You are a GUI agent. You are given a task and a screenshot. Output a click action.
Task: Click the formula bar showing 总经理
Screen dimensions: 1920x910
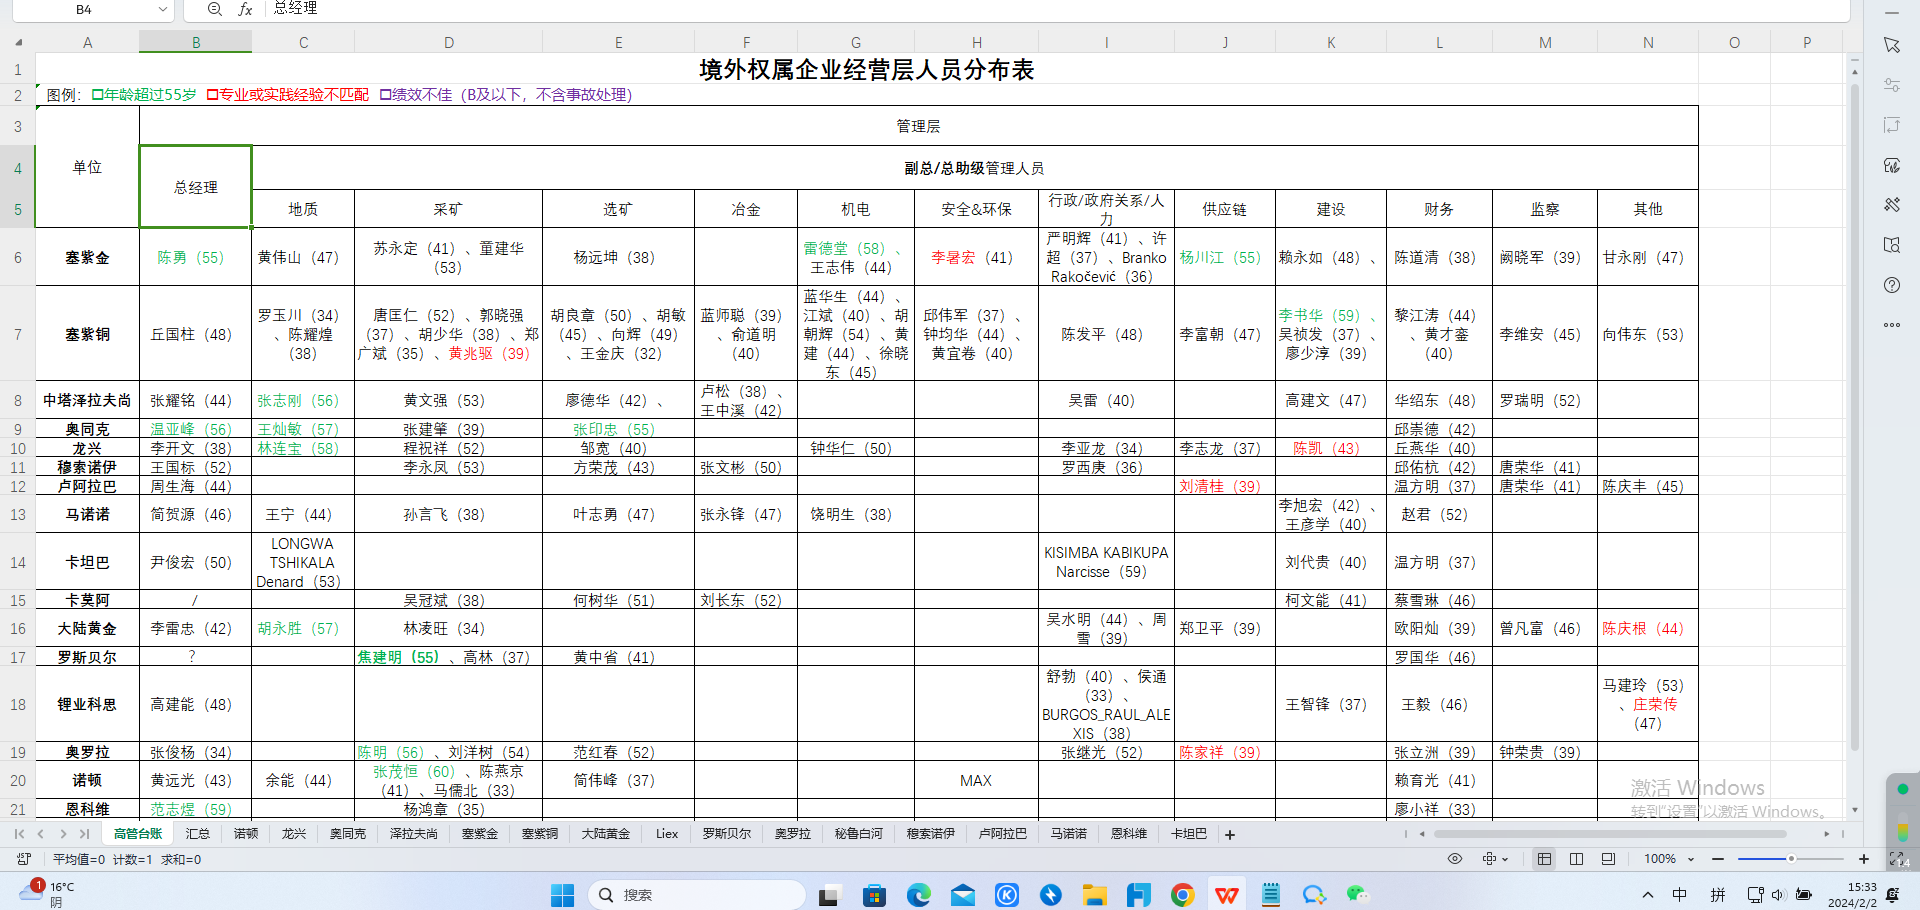click(1056, 9)
